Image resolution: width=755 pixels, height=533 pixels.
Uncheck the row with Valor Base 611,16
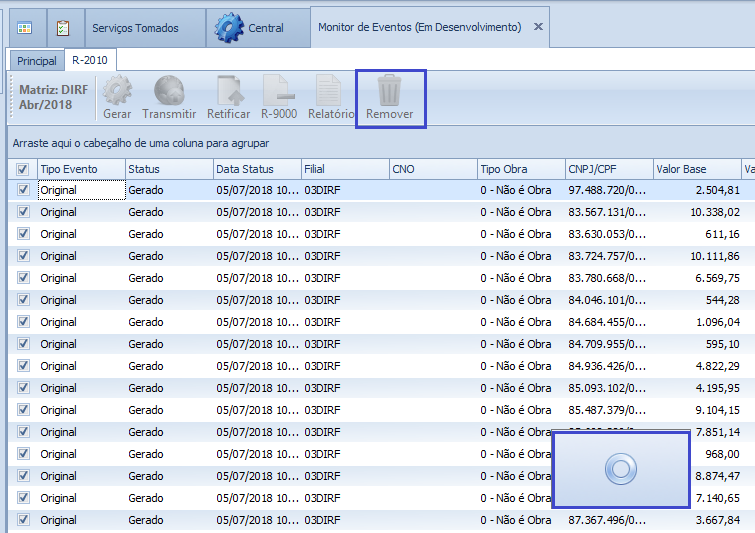(23, 234)
